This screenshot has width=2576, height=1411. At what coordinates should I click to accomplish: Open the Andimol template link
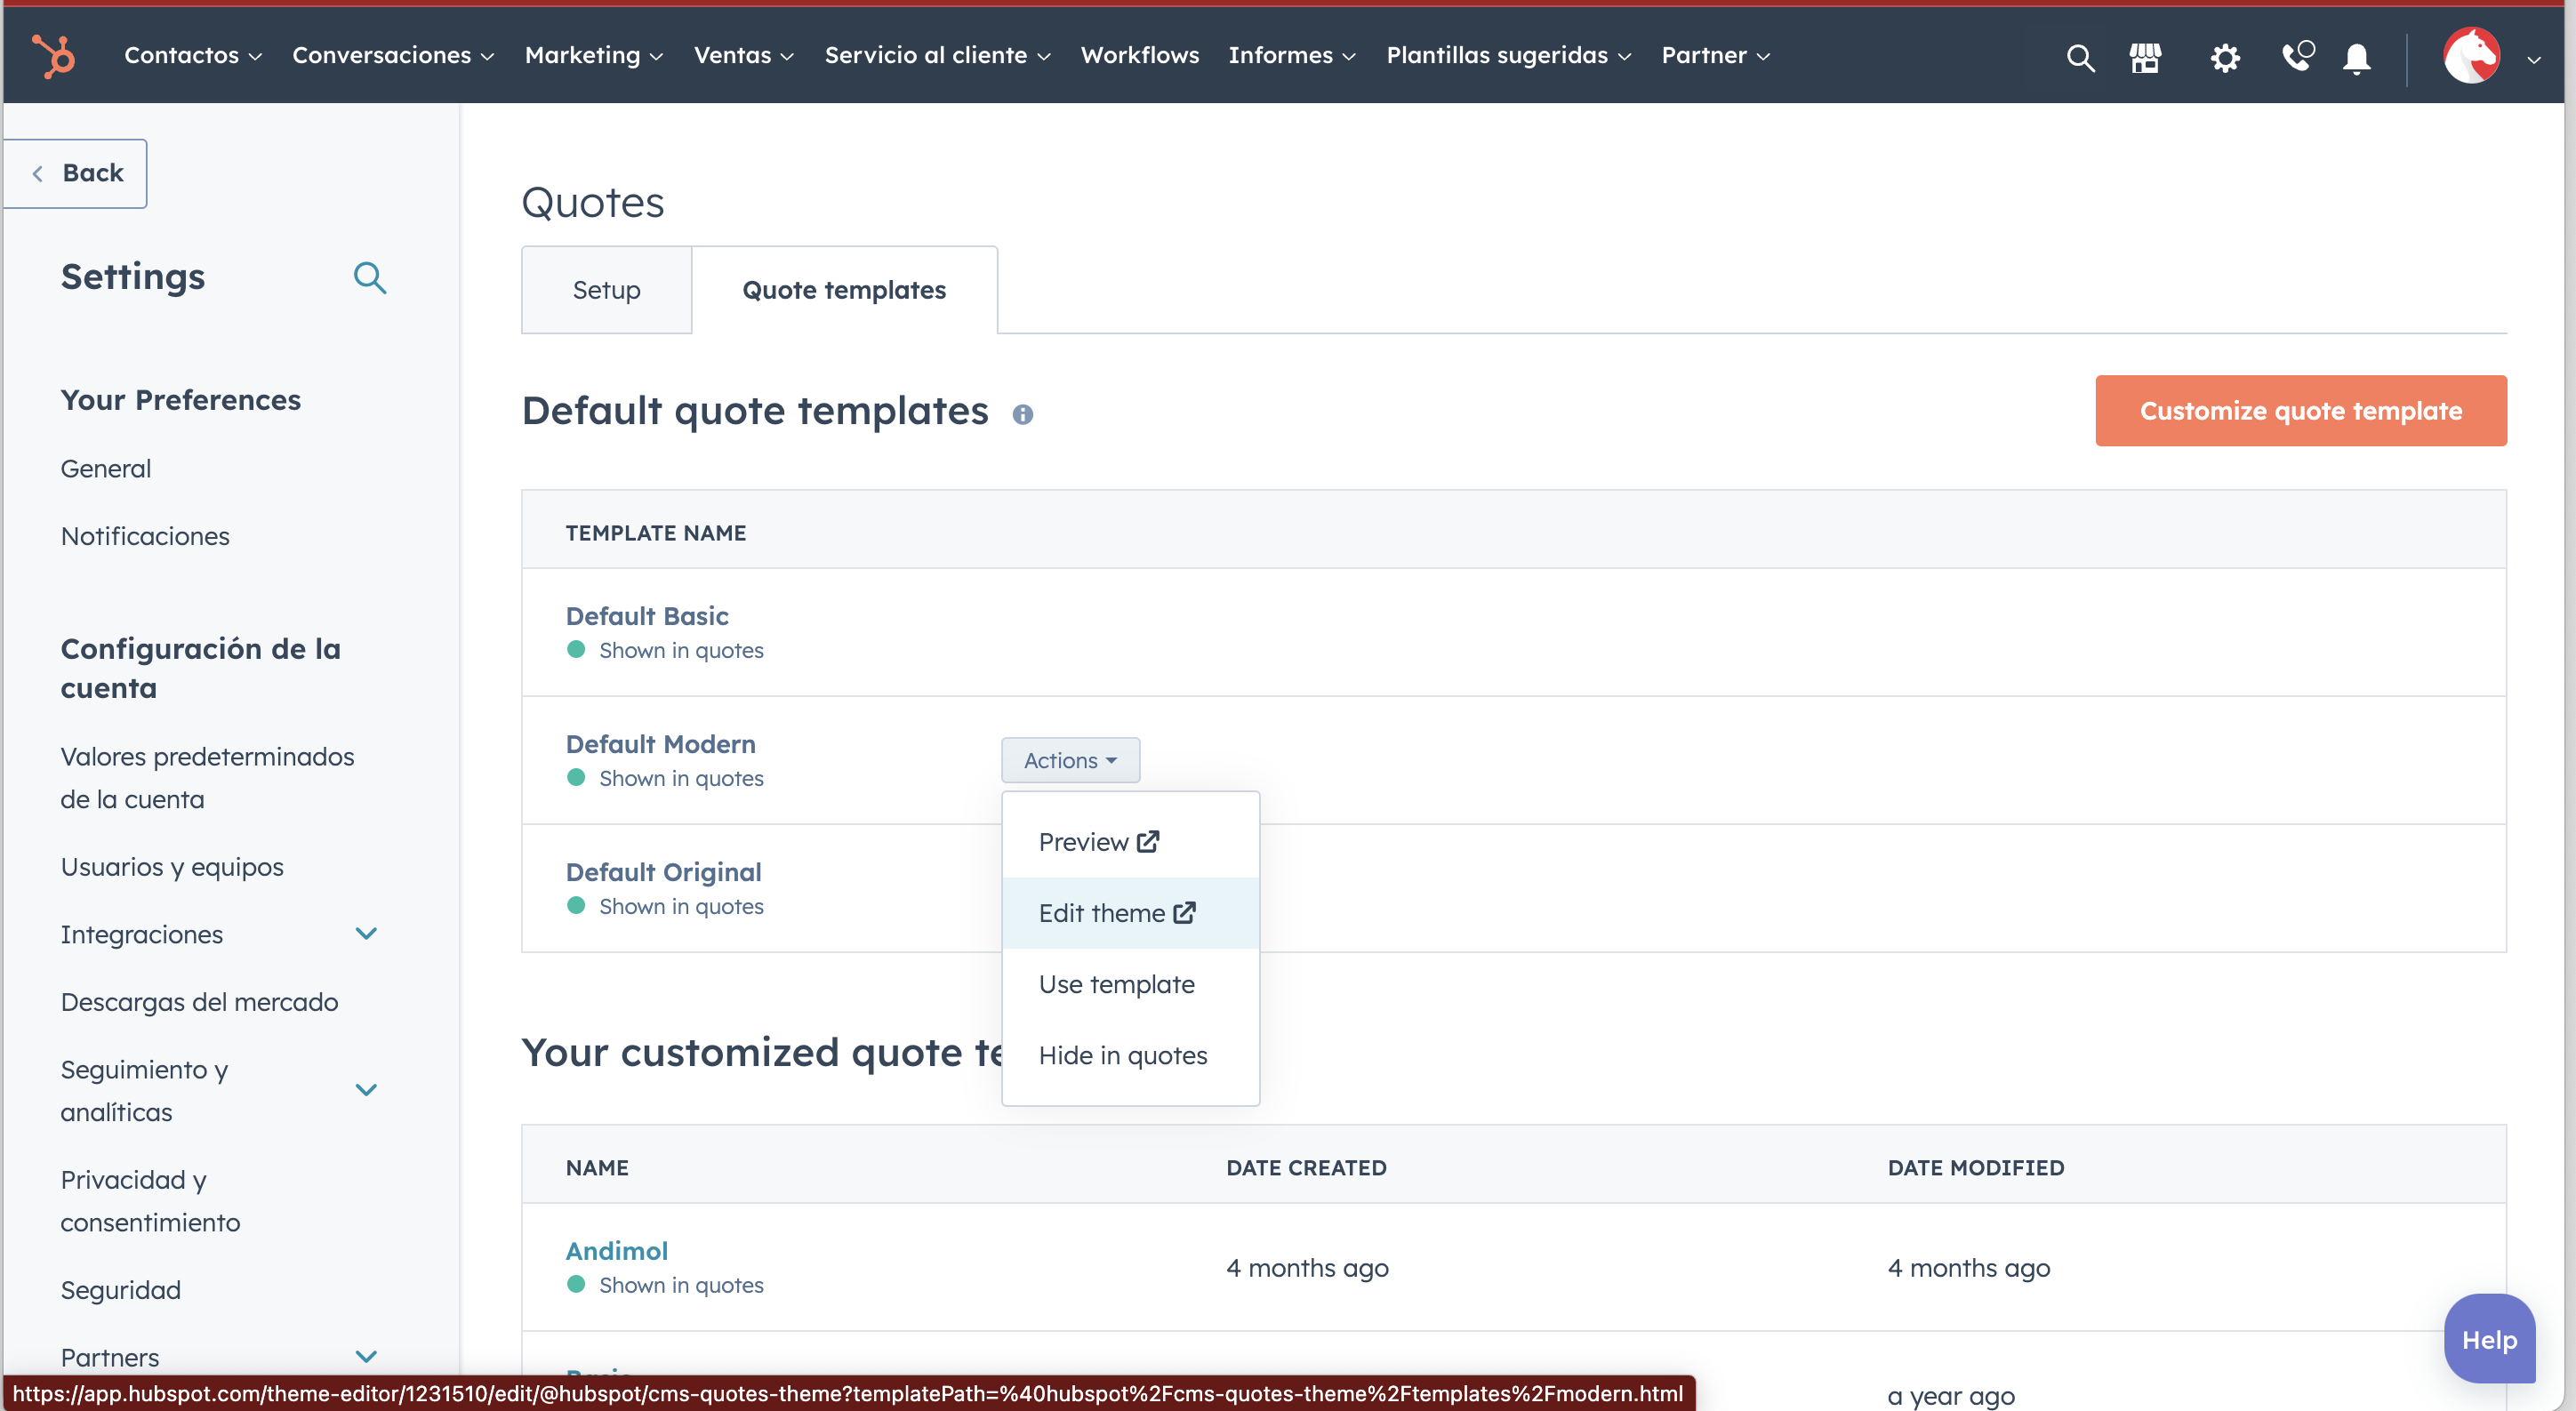[616, 1250]
